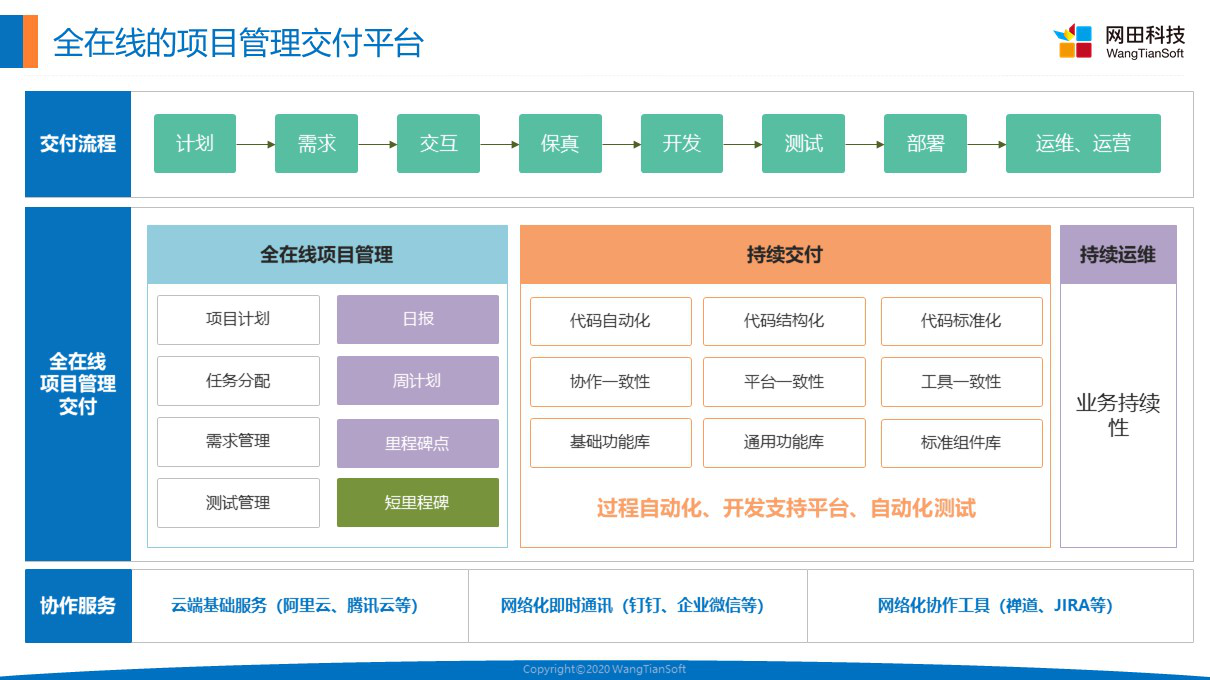Select the 持续交付 orange header

tap(785, 255)
